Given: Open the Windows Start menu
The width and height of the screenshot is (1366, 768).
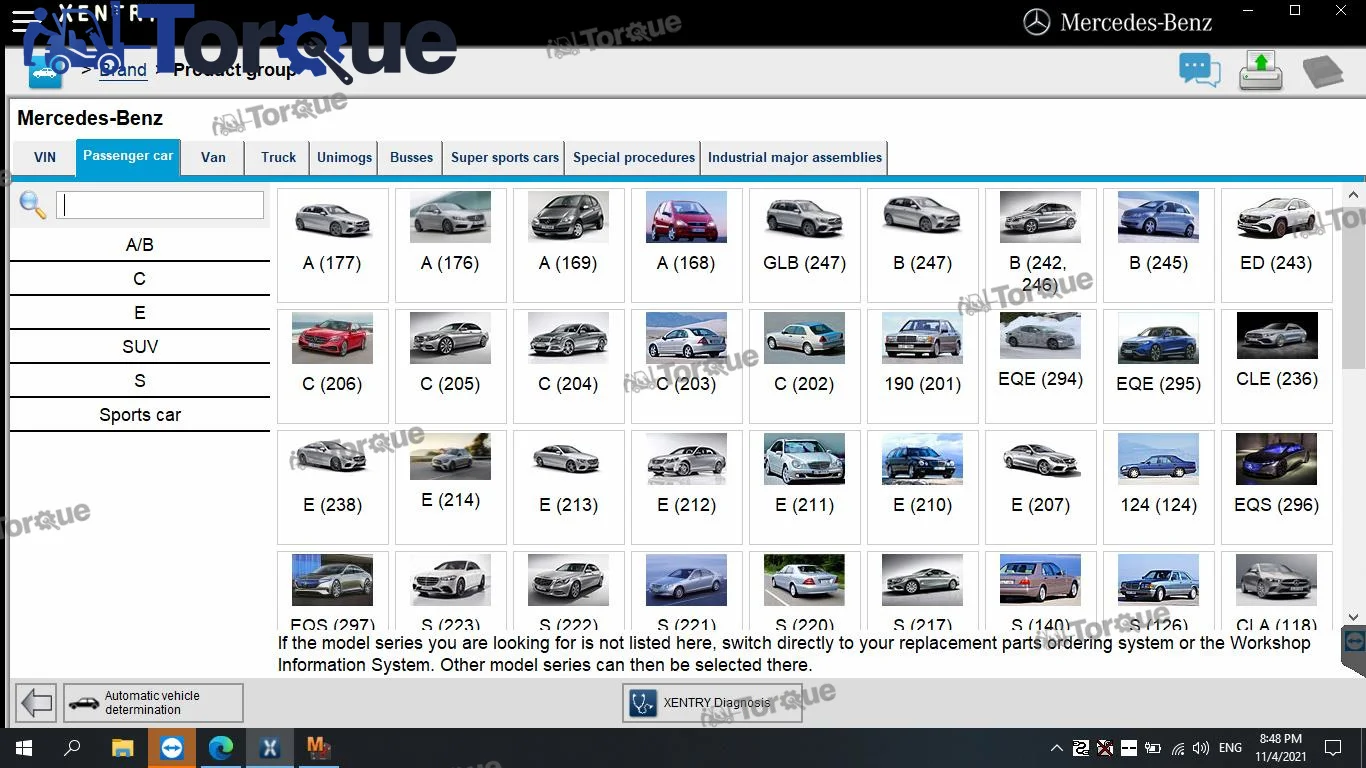Looking at the screenshot, I should (x=23, y=747).
